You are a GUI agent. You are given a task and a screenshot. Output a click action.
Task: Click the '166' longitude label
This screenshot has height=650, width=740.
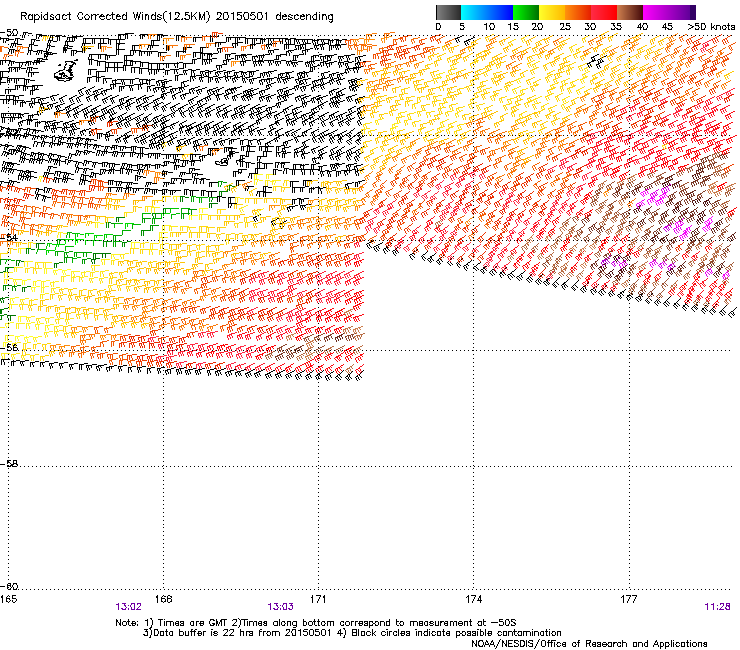[x=163, y=599]
